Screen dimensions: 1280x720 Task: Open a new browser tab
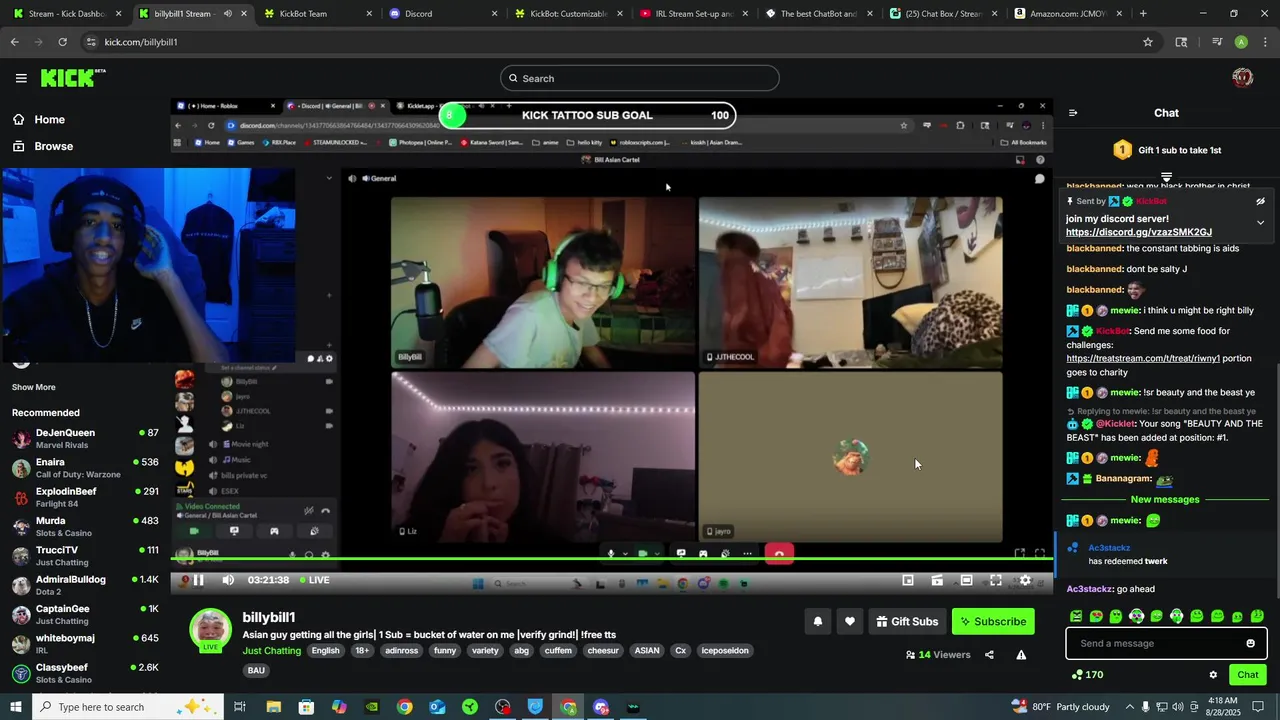pyautogui.click(x=1143, y=14)
